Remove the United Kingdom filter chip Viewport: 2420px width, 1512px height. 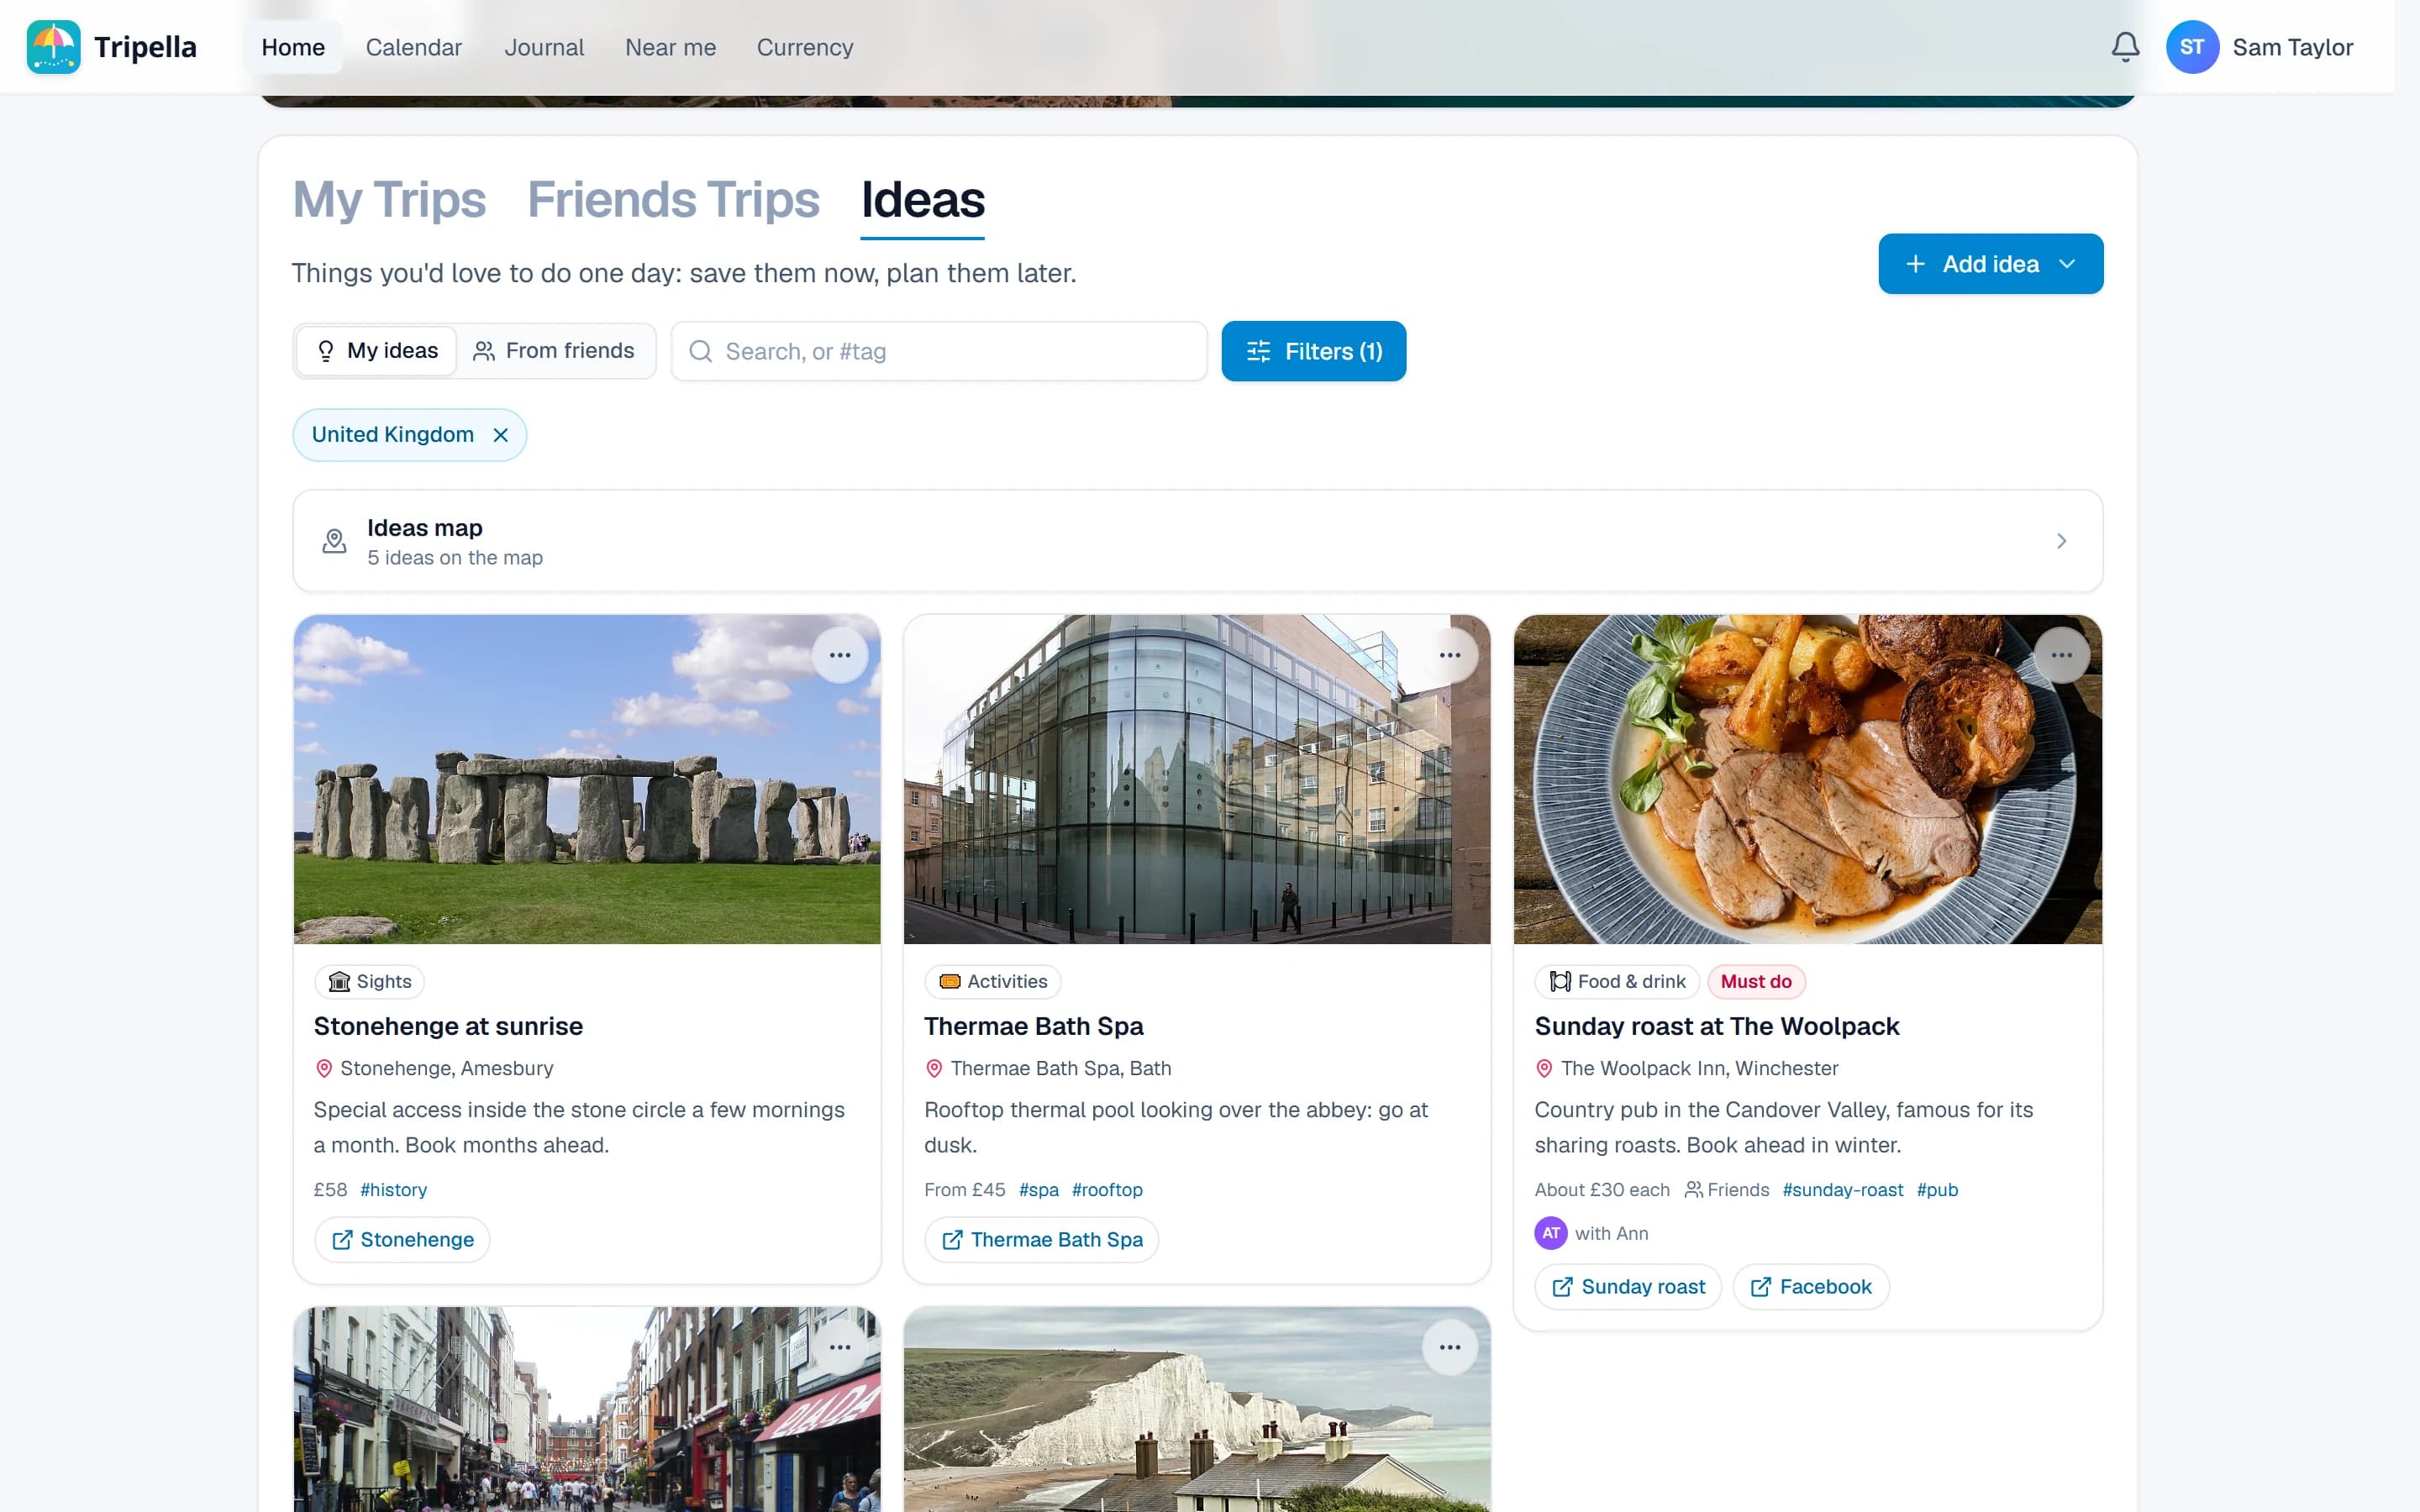click(x=501, y=435)
